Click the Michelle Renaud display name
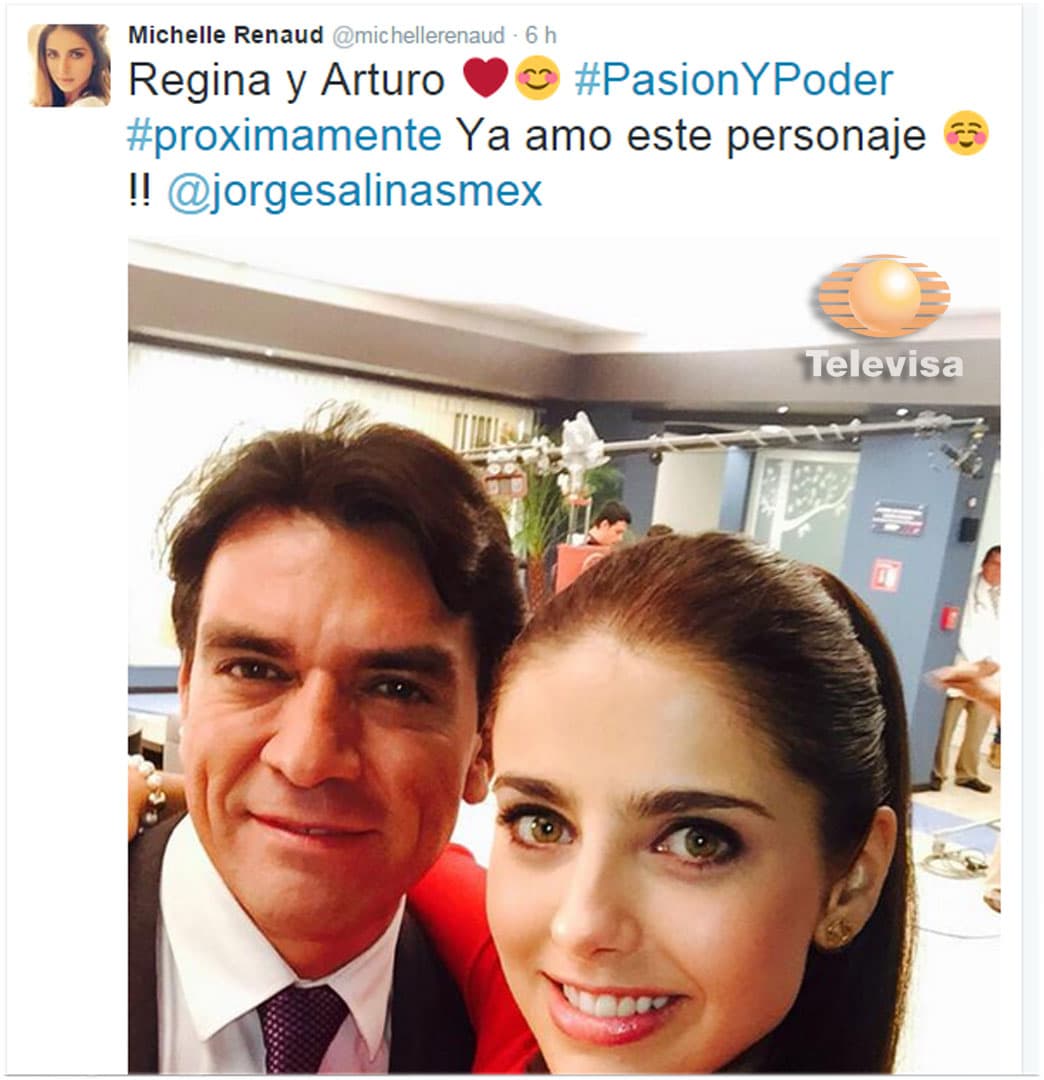Image resolution: width=1044 pixels, height=1080 pixels. point(226,35)
